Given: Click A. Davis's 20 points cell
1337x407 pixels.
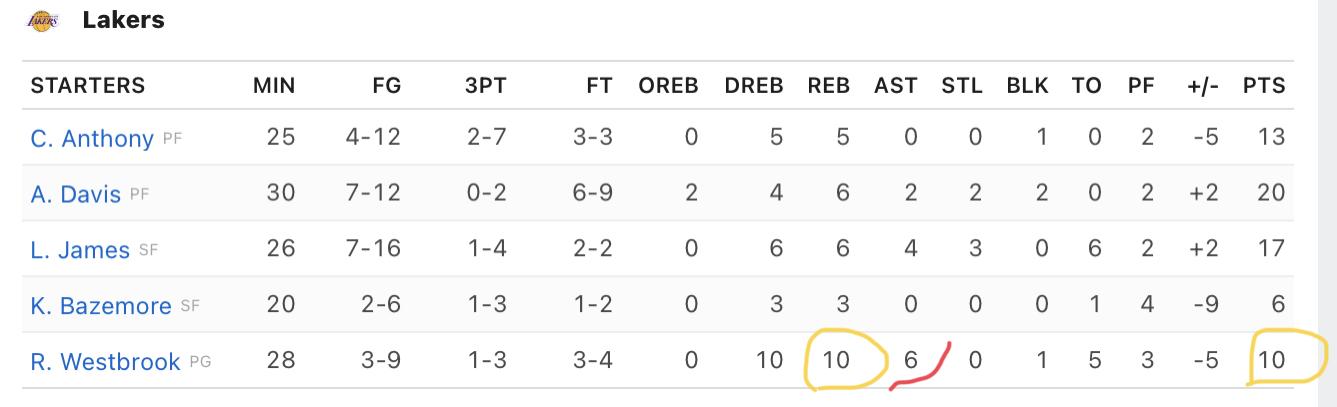Looking at the screenshot, I should coord(1270,193).
